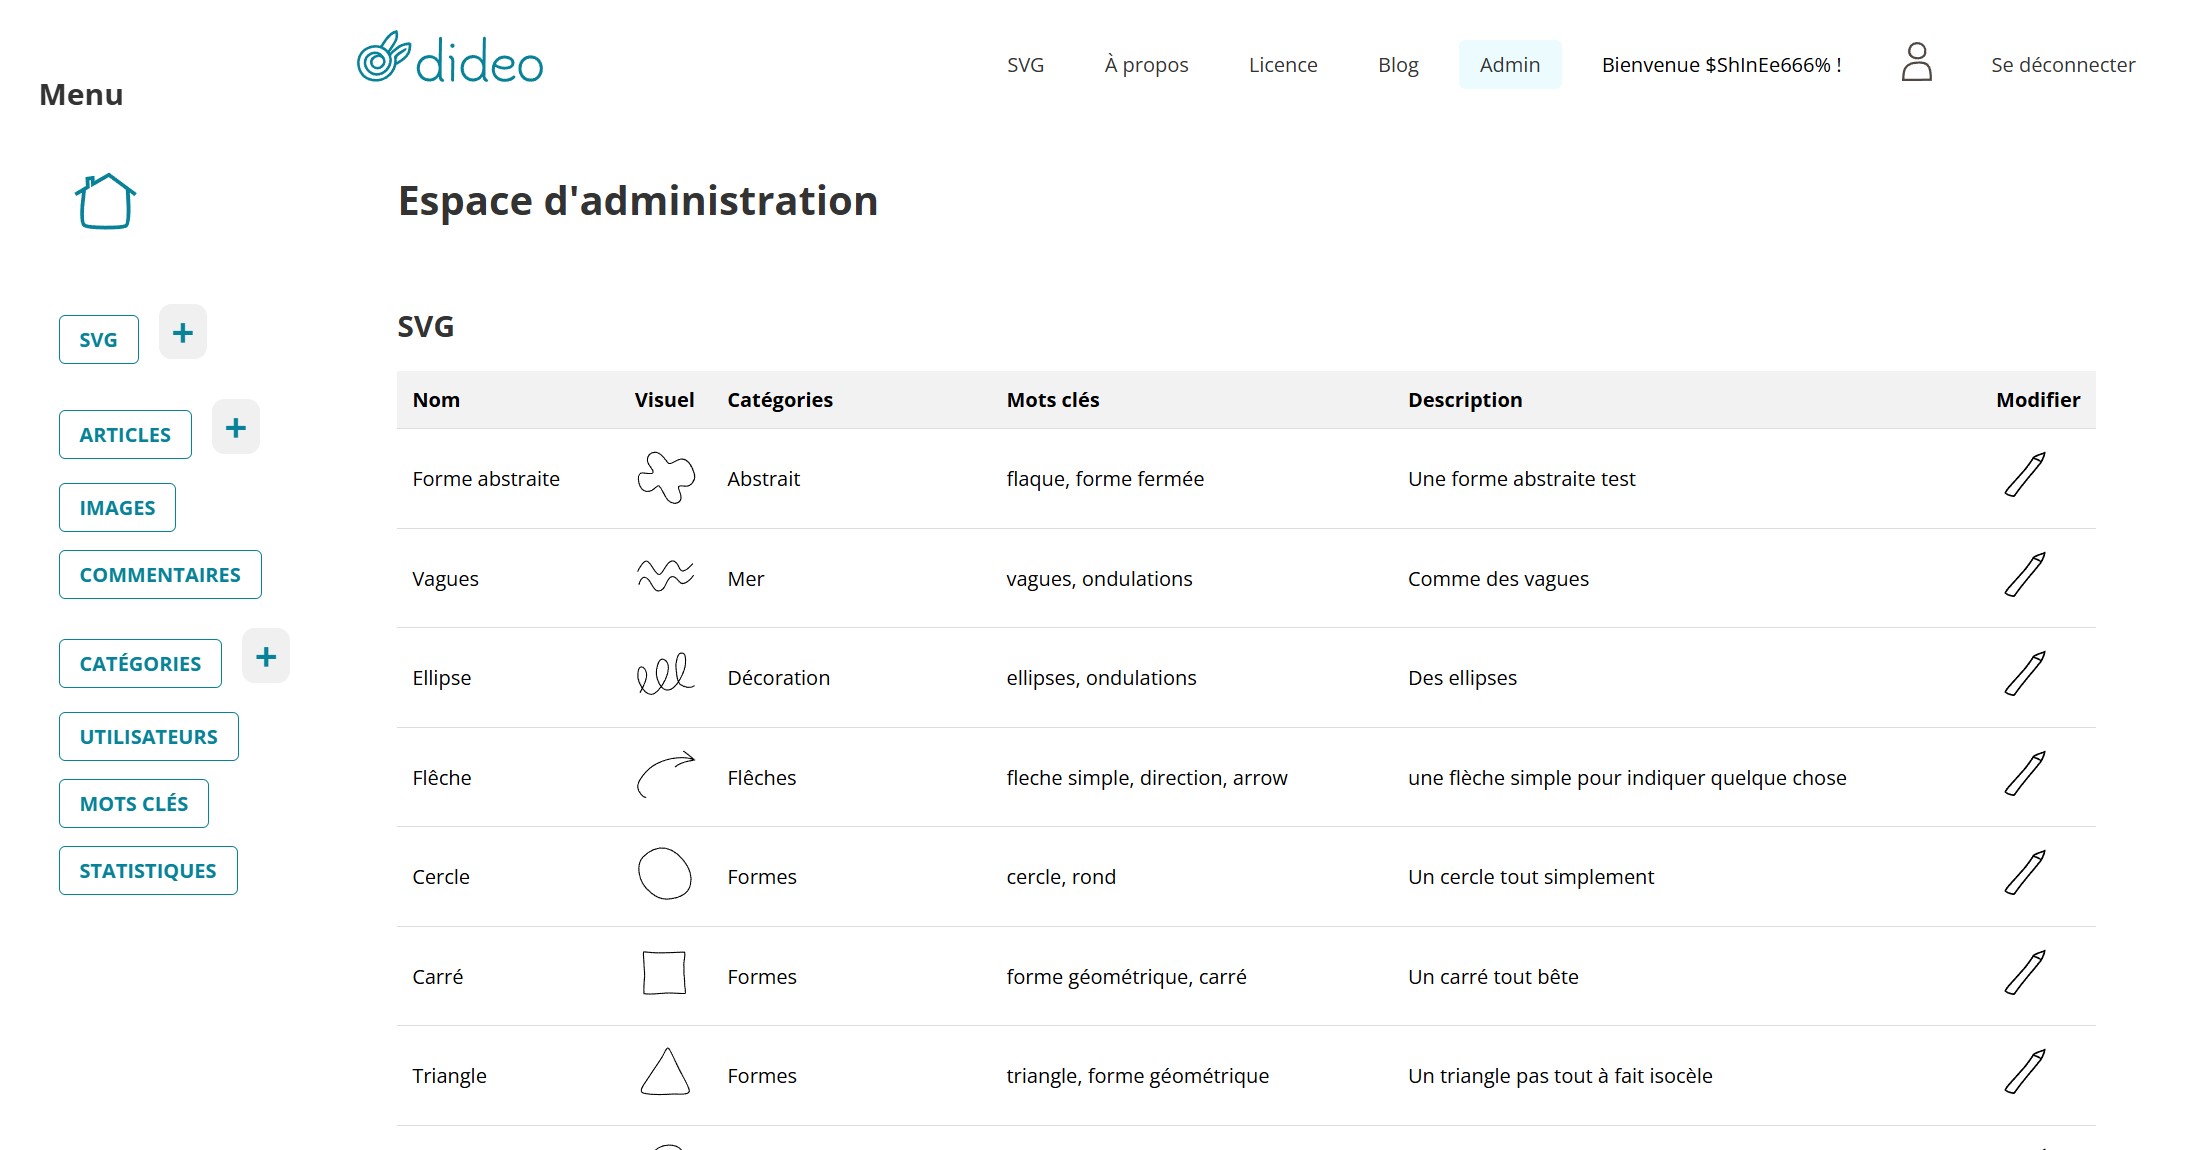
Task: Open the COMMENTAIRES sidebar section
Action: pos(160,575)
